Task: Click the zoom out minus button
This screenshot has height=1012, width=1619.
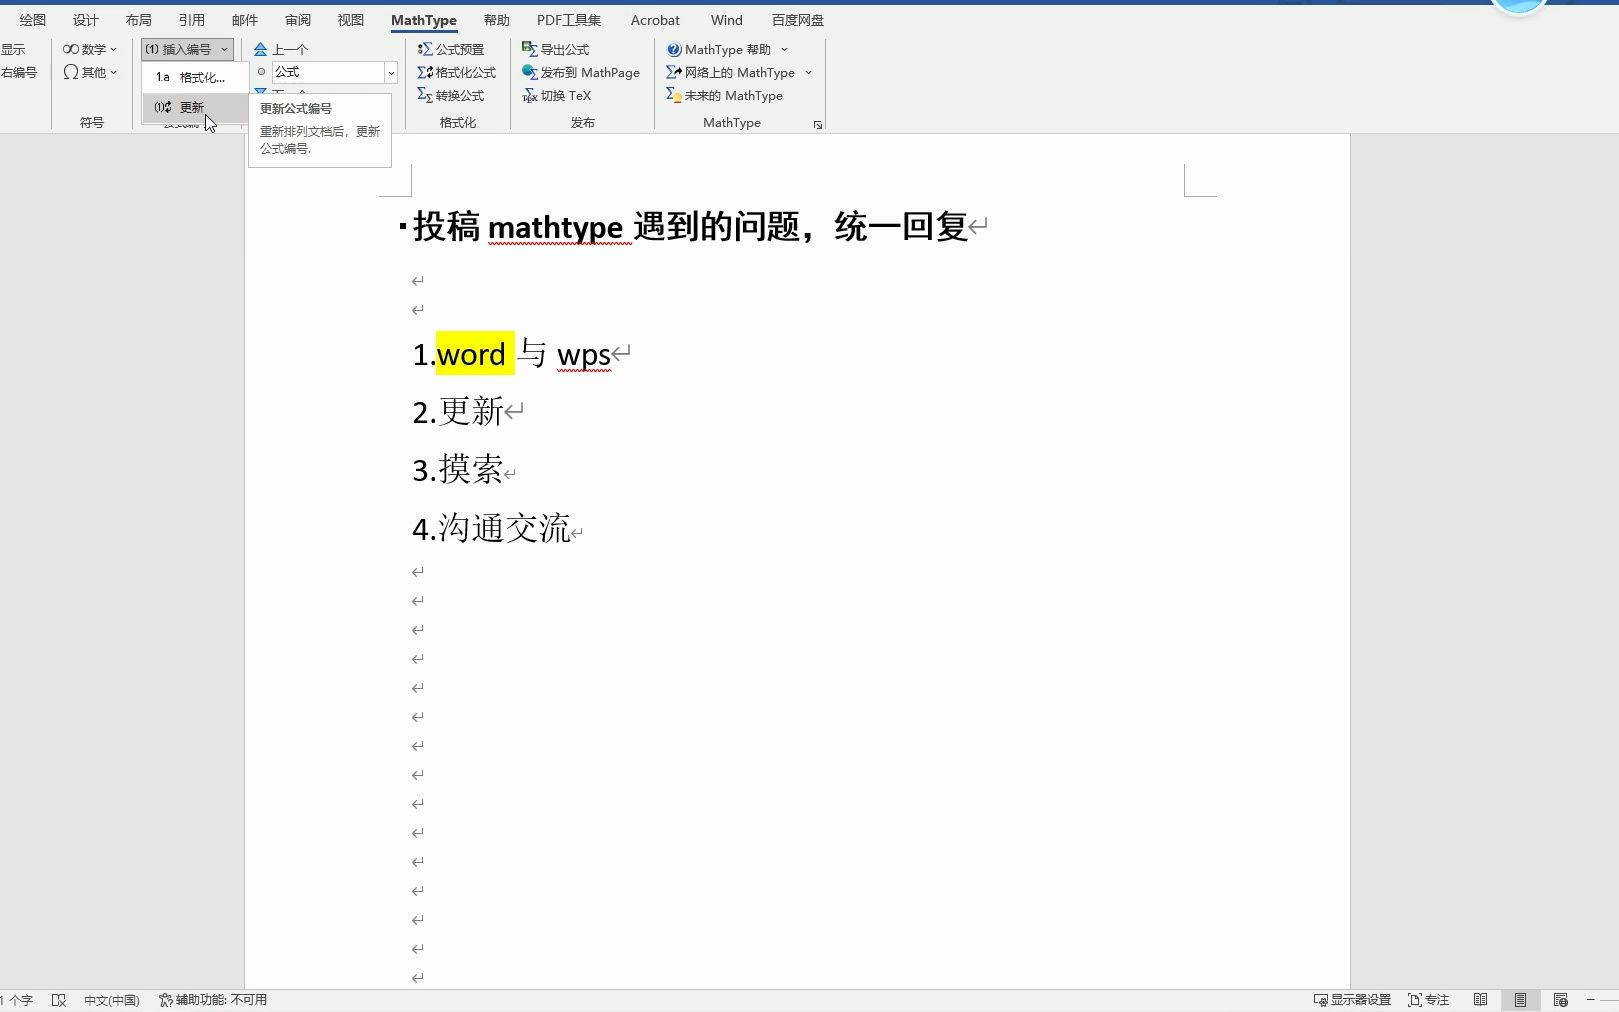Action: 1590,1000
